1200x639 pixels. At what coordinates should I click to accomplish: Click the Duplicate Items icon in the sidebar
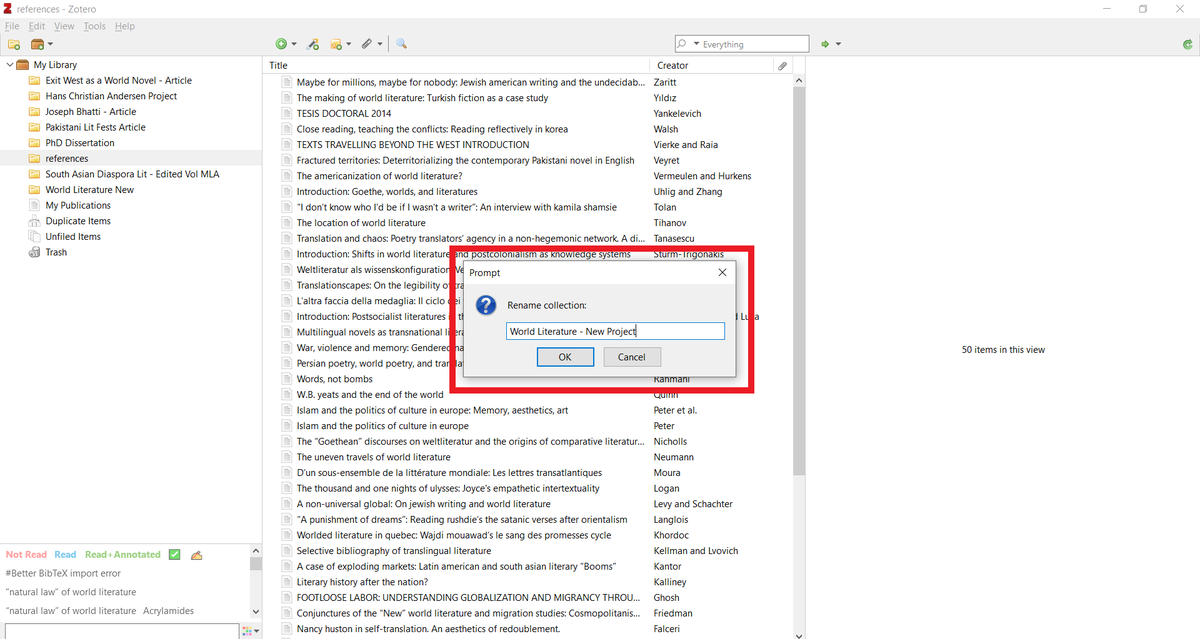pyautogui.click(x=35, y=221)
